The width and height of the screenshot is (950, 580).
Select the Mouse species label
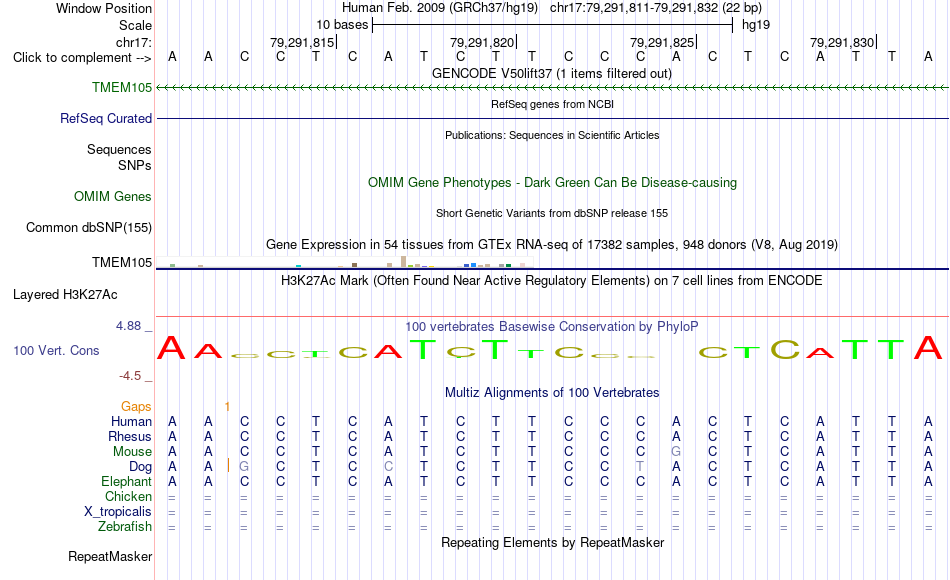132,452
